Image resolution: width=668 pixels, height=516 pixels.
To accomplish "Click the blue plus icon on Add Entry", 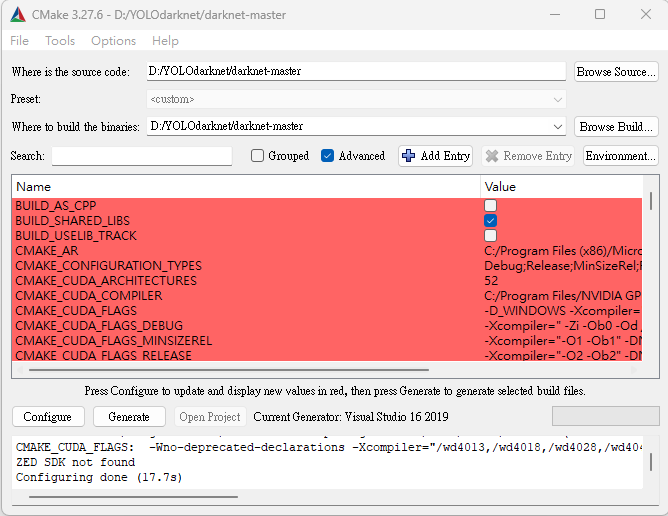I will 409,156.
